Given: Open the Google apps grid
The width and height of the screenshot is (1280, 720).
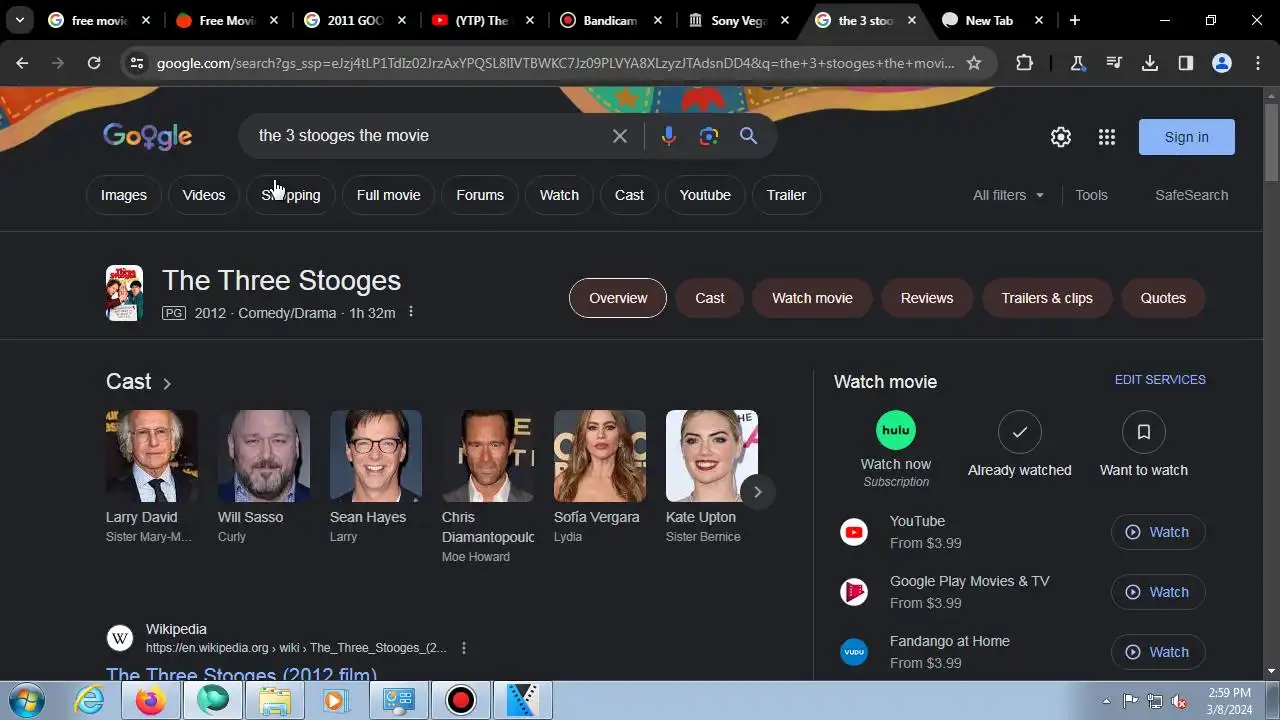Looking at the screenshot, I should coord(1107,137).
